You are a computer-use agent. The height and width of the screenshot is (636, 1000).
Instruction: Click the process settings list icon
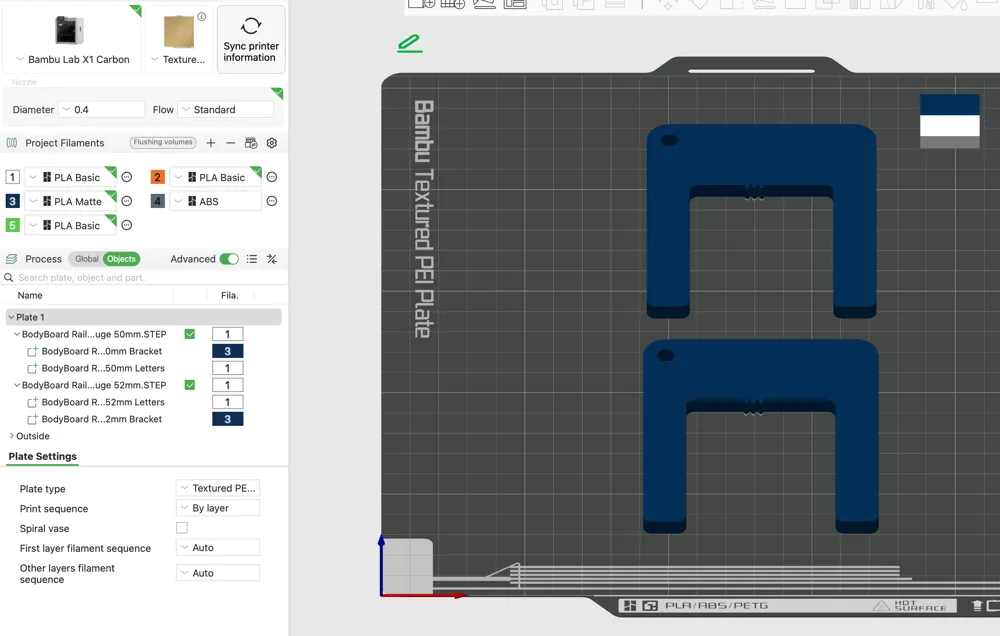[252, 259]
